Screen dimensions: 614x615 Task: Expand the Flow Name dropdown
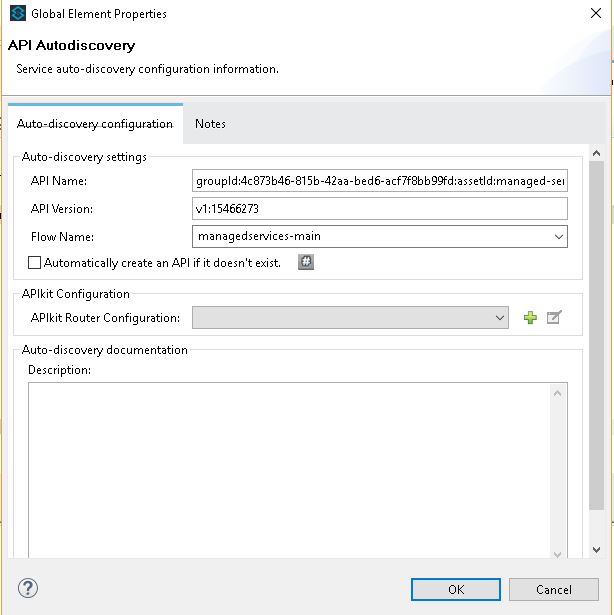[x=558, y=237]
